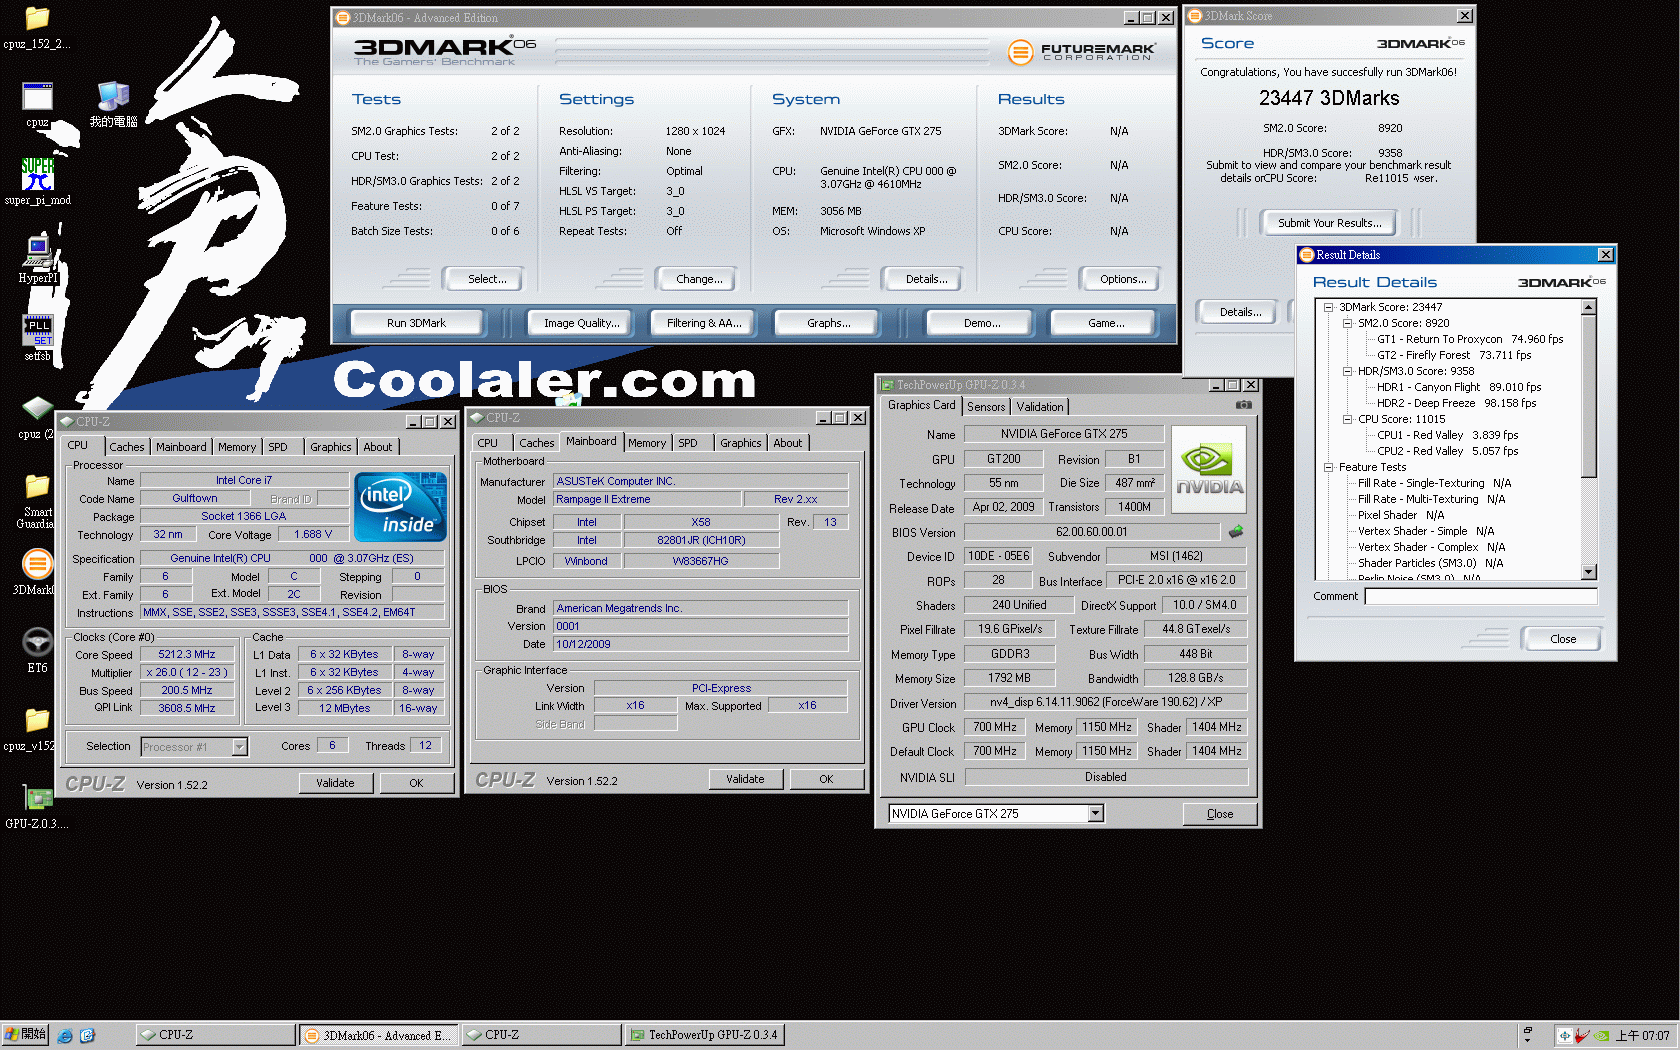Click Run 3DMark button
The width and height of the screenshot is (1680, 1050).
(416, 323)
